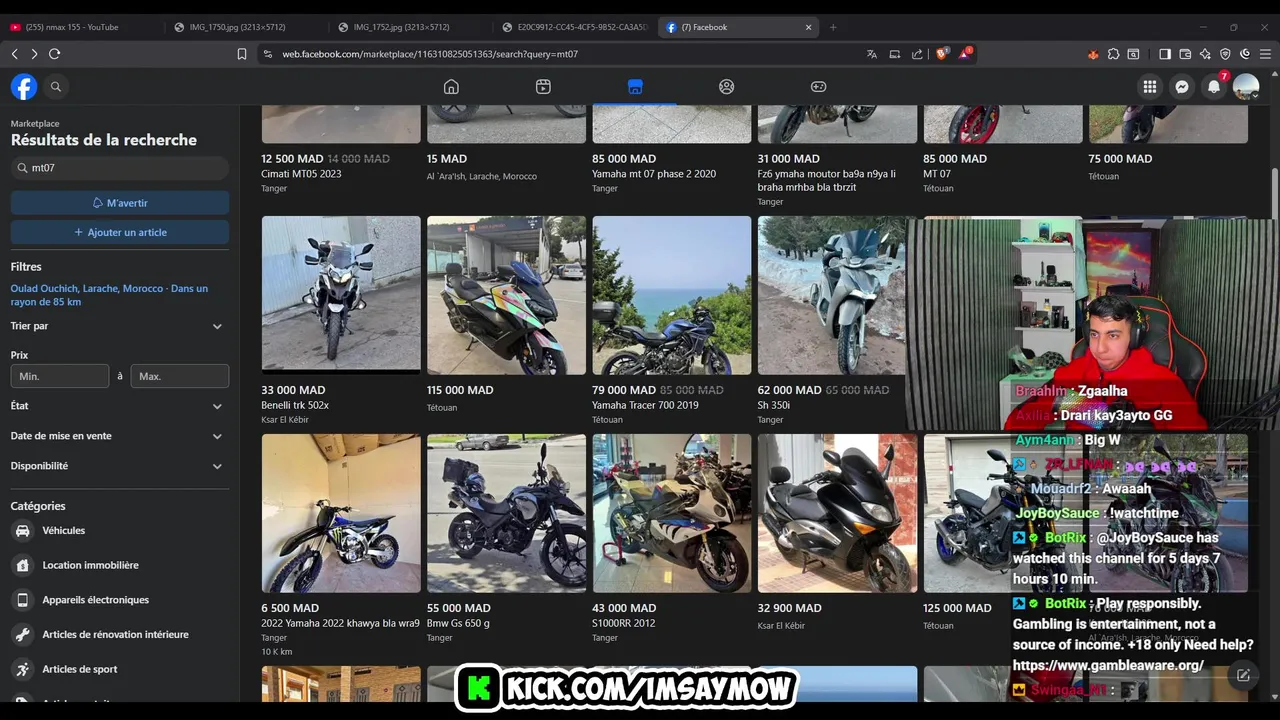Bookmark this page icon
The image size is (1280, 720).
point(242,54)
